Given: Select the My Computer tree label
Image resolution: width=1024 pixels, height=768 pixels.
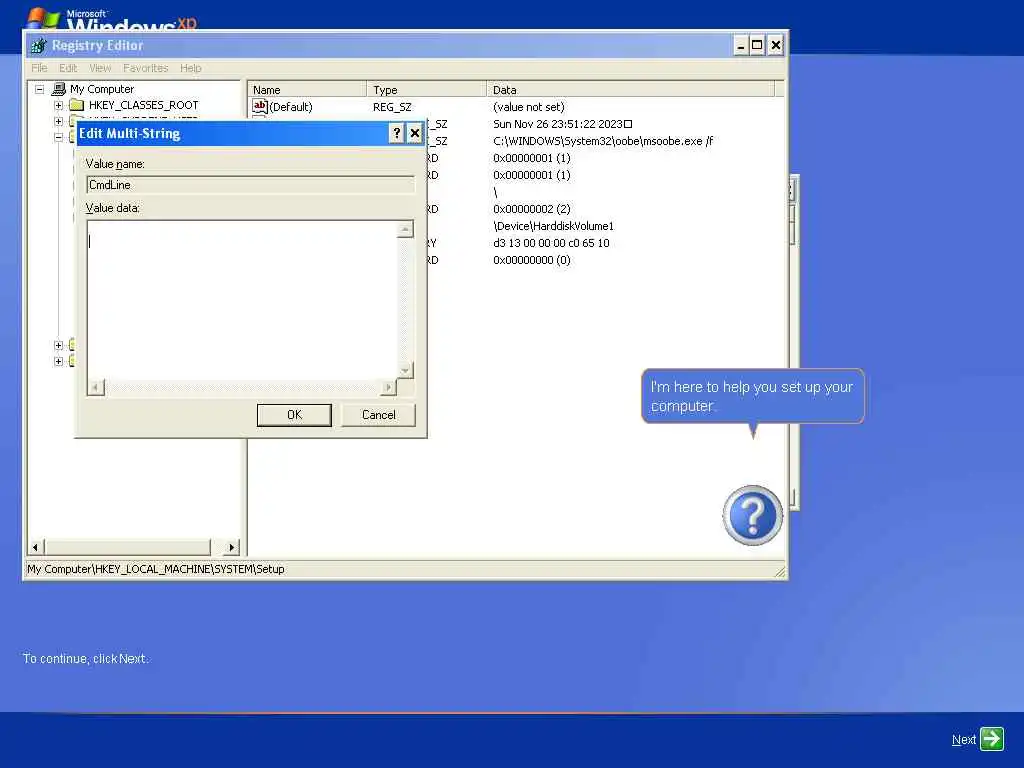Looking at the screenshot, I should pos(102,89).
